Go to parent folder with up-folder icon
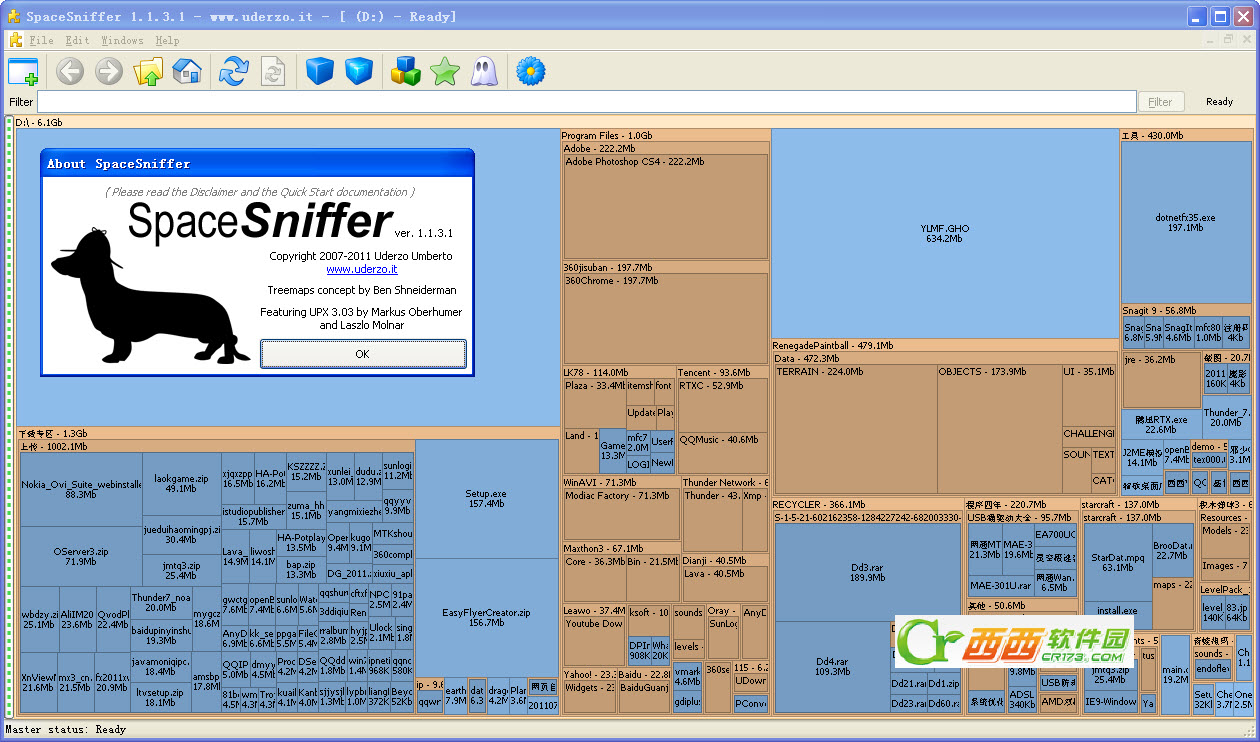 click(x=149, y=71)
